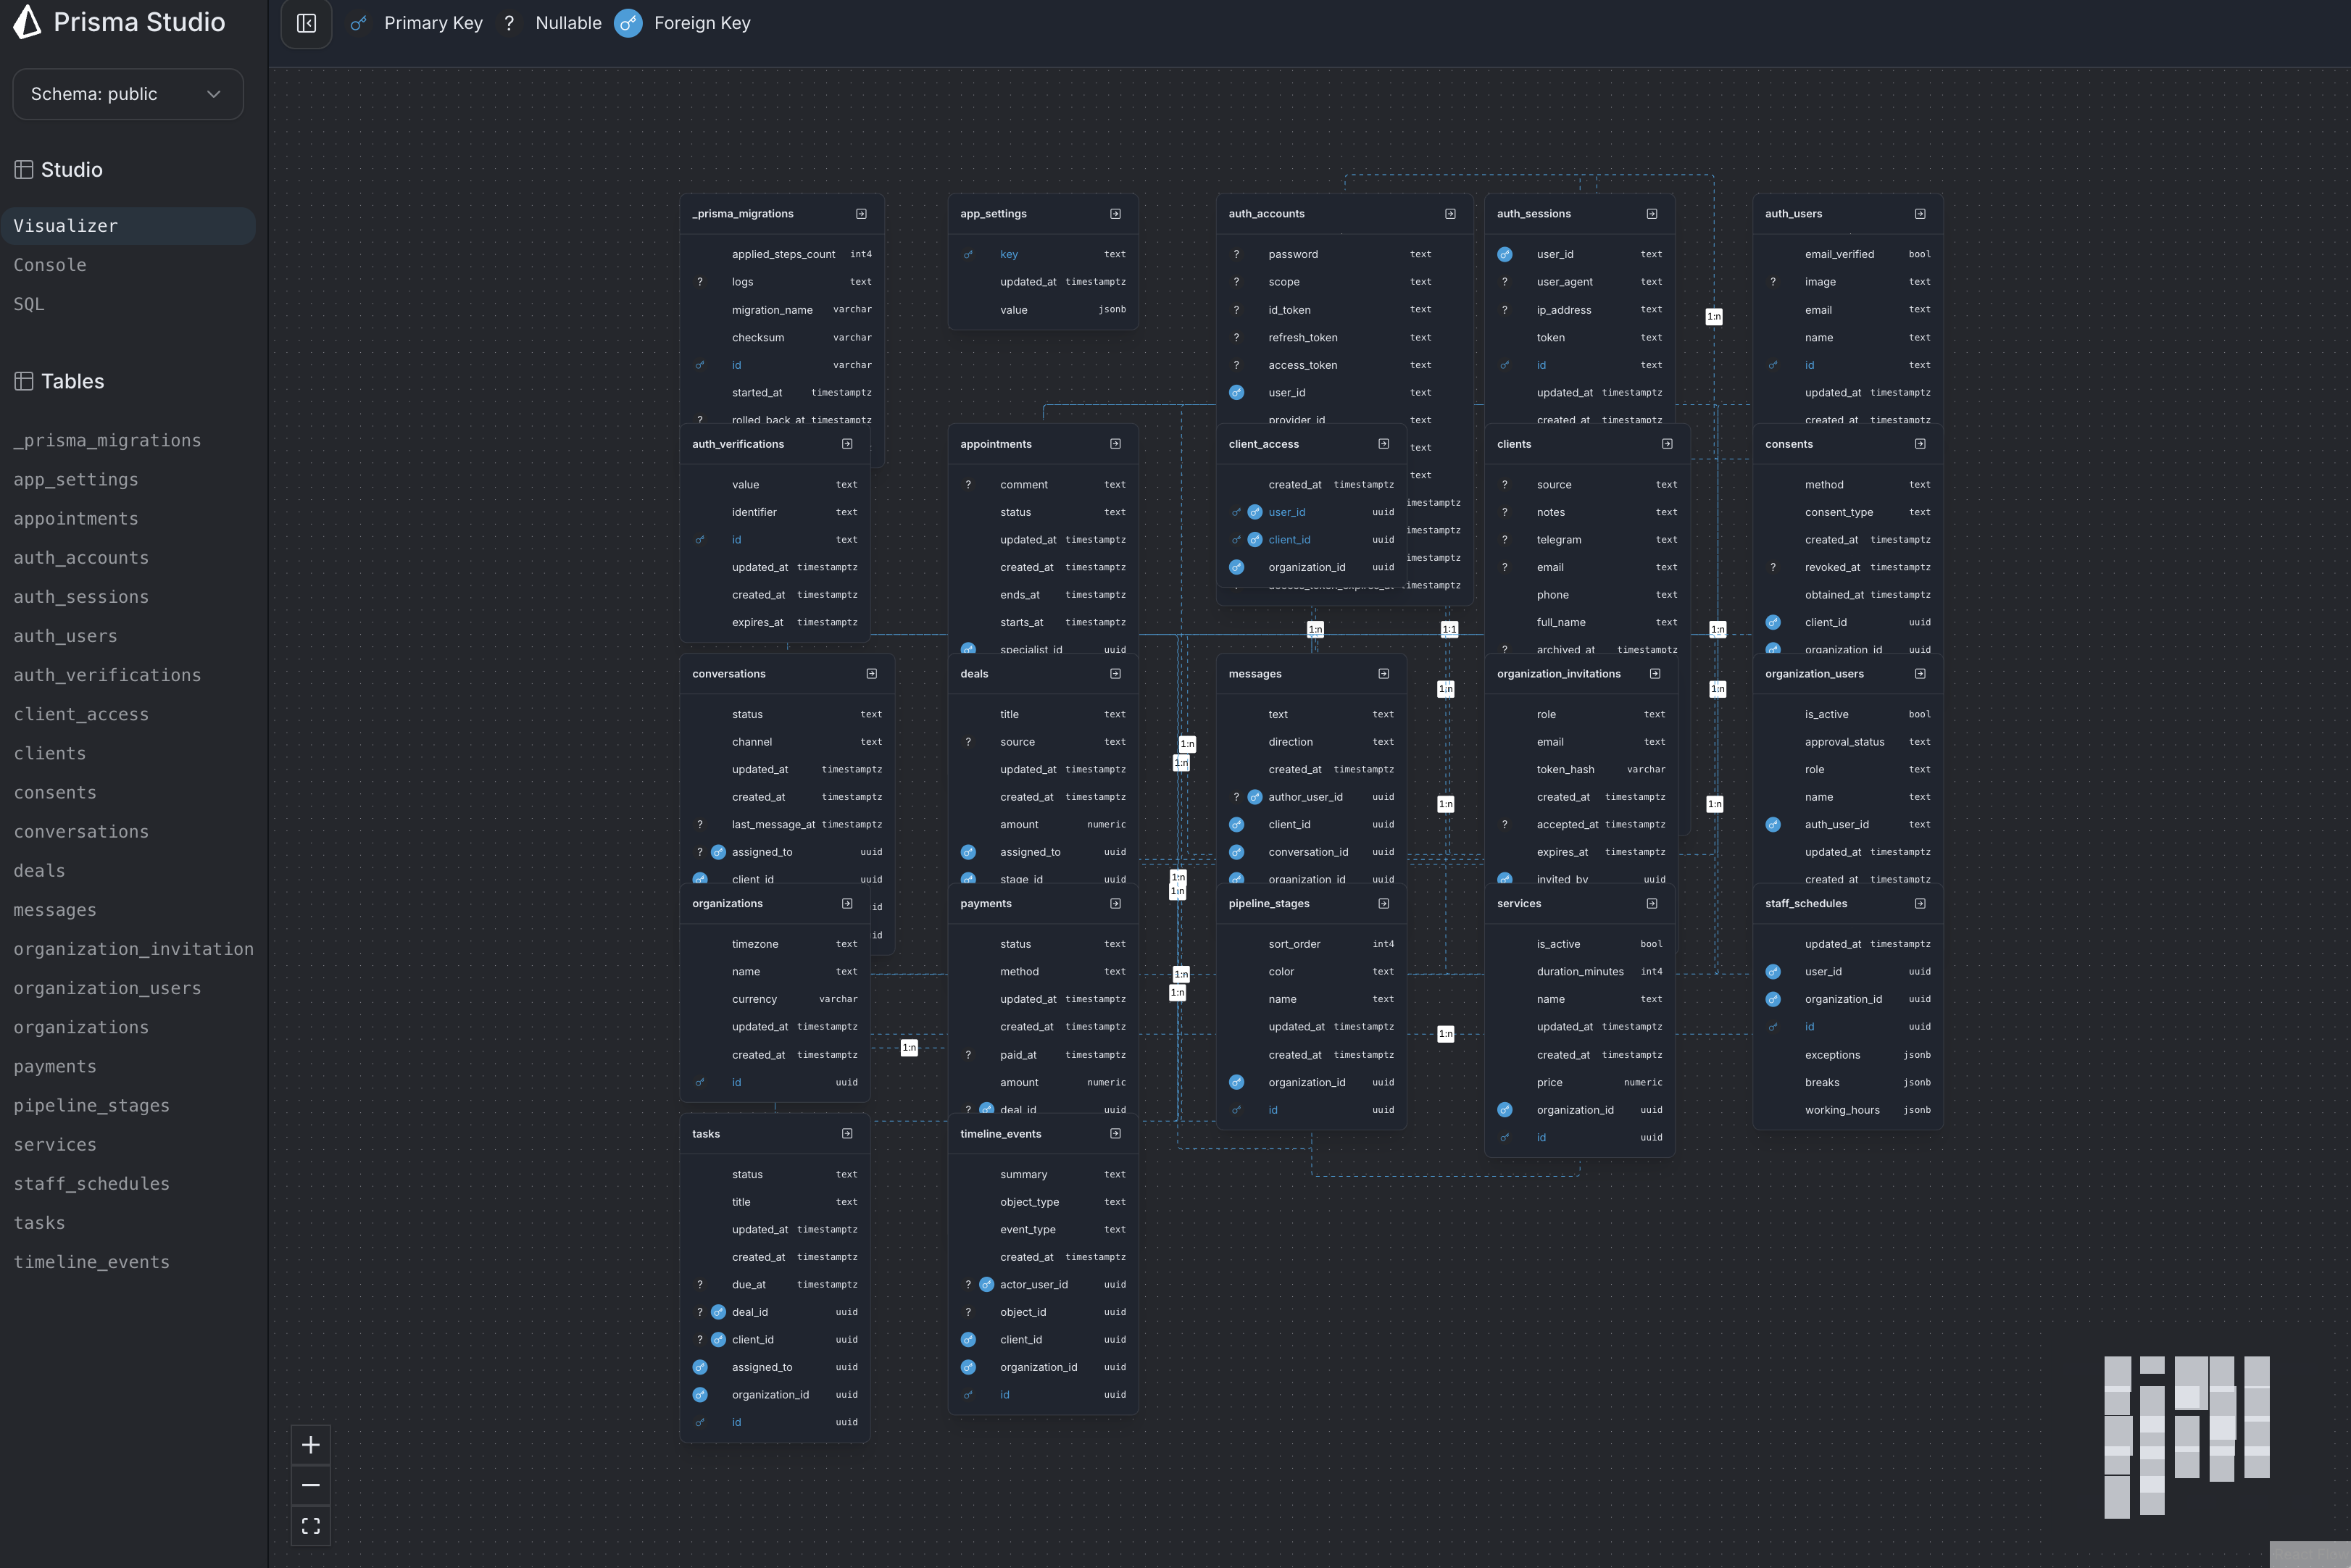Open payments table via its header icon

tap(1115, 904)
